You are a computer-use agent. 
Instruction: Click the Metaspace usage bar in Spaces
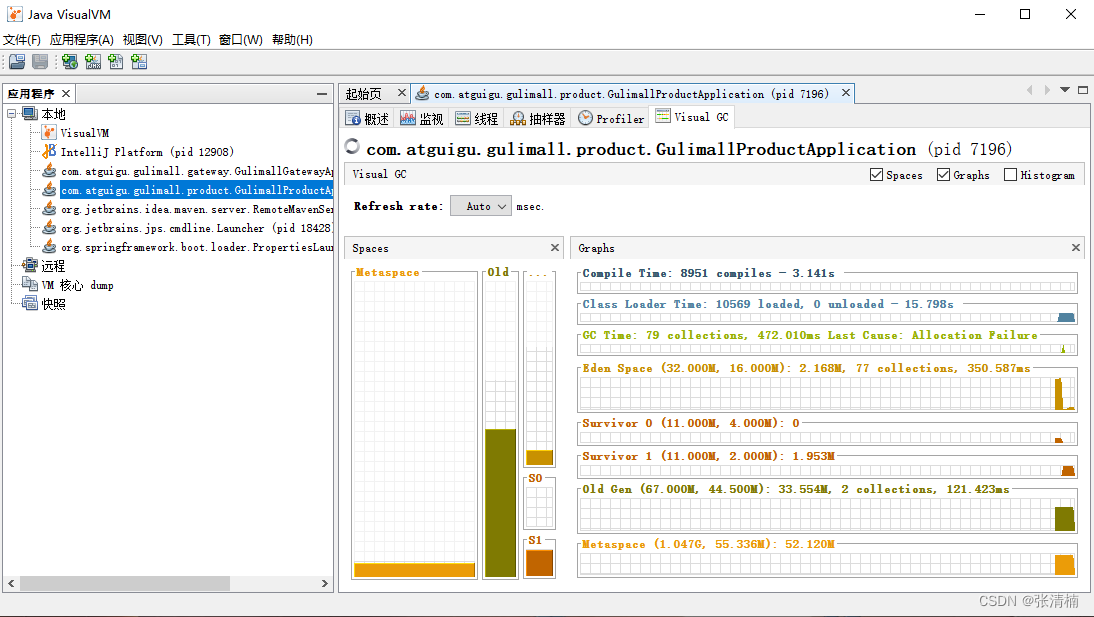[414, 570]
